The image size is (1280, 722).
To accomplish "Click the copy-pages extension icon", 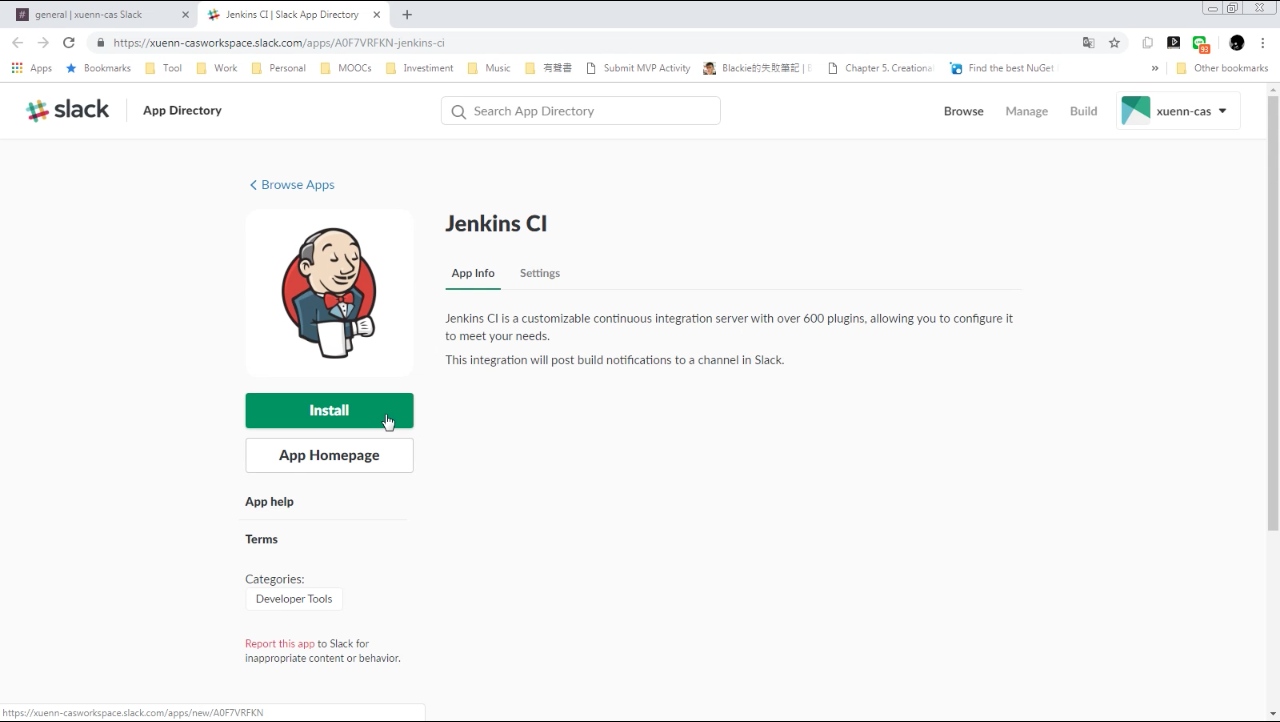I will point(1148,43).
